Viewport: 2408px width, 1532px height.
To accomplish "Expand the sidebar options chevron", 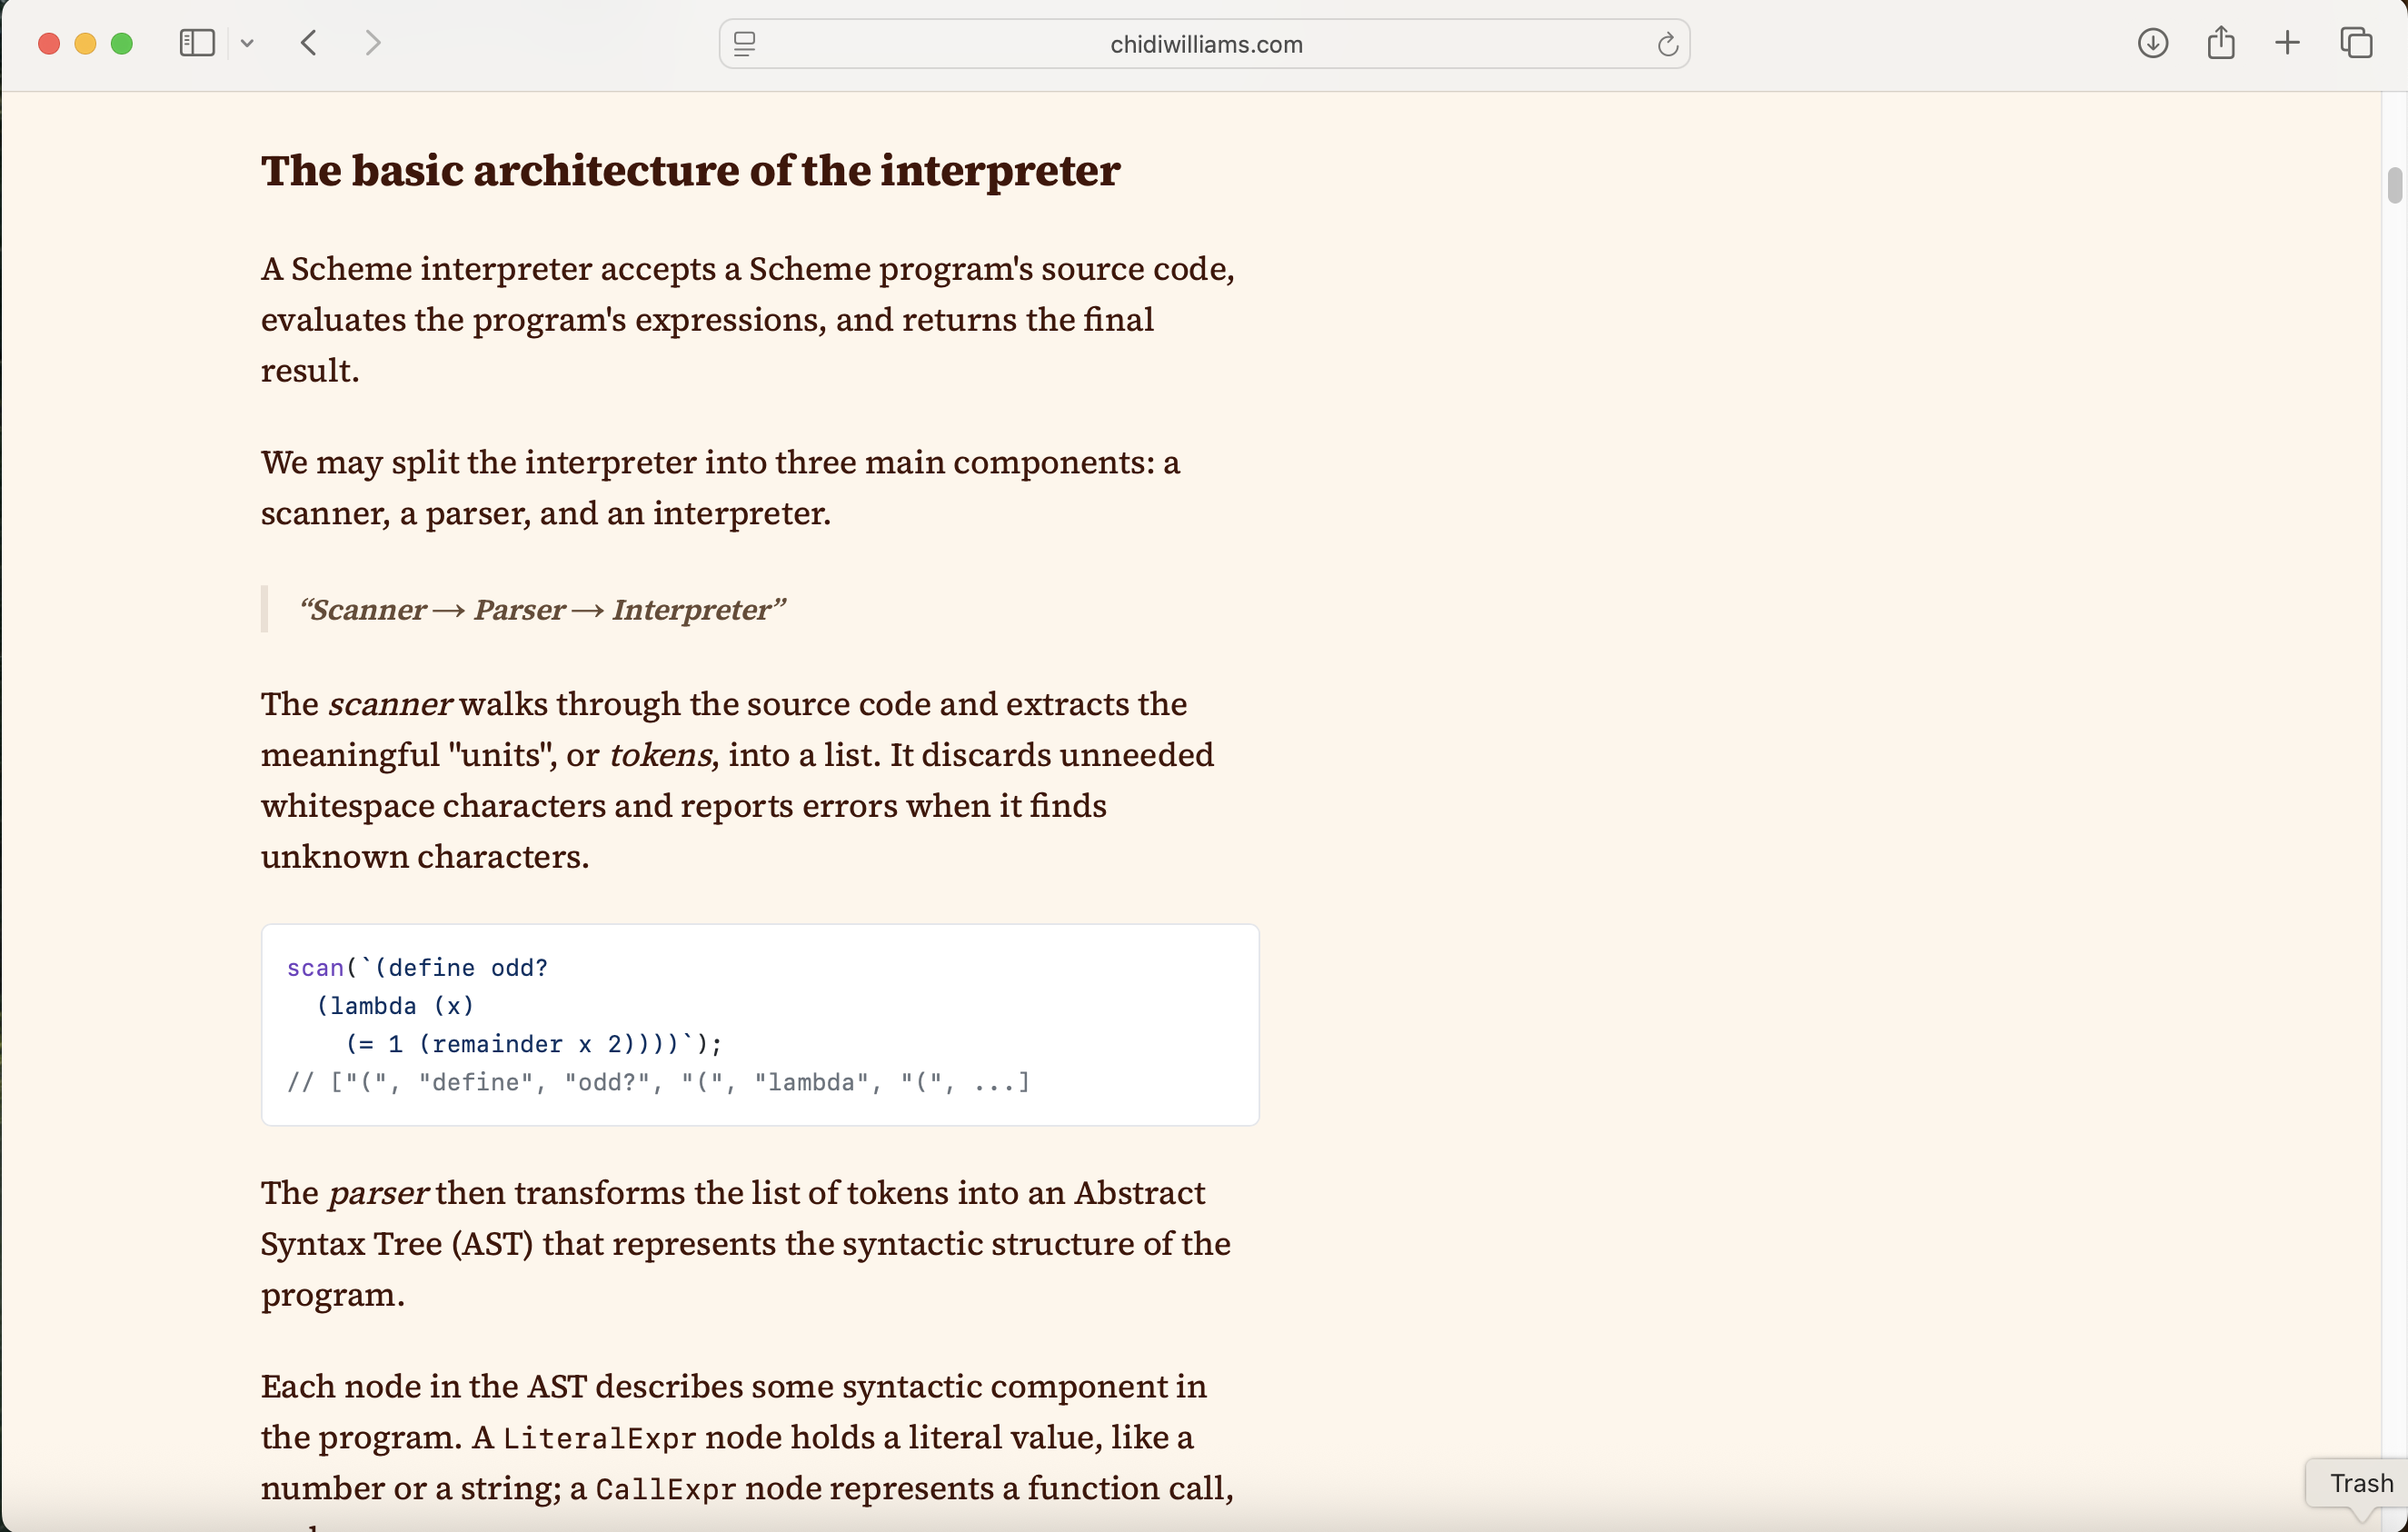I will point(248,43).
